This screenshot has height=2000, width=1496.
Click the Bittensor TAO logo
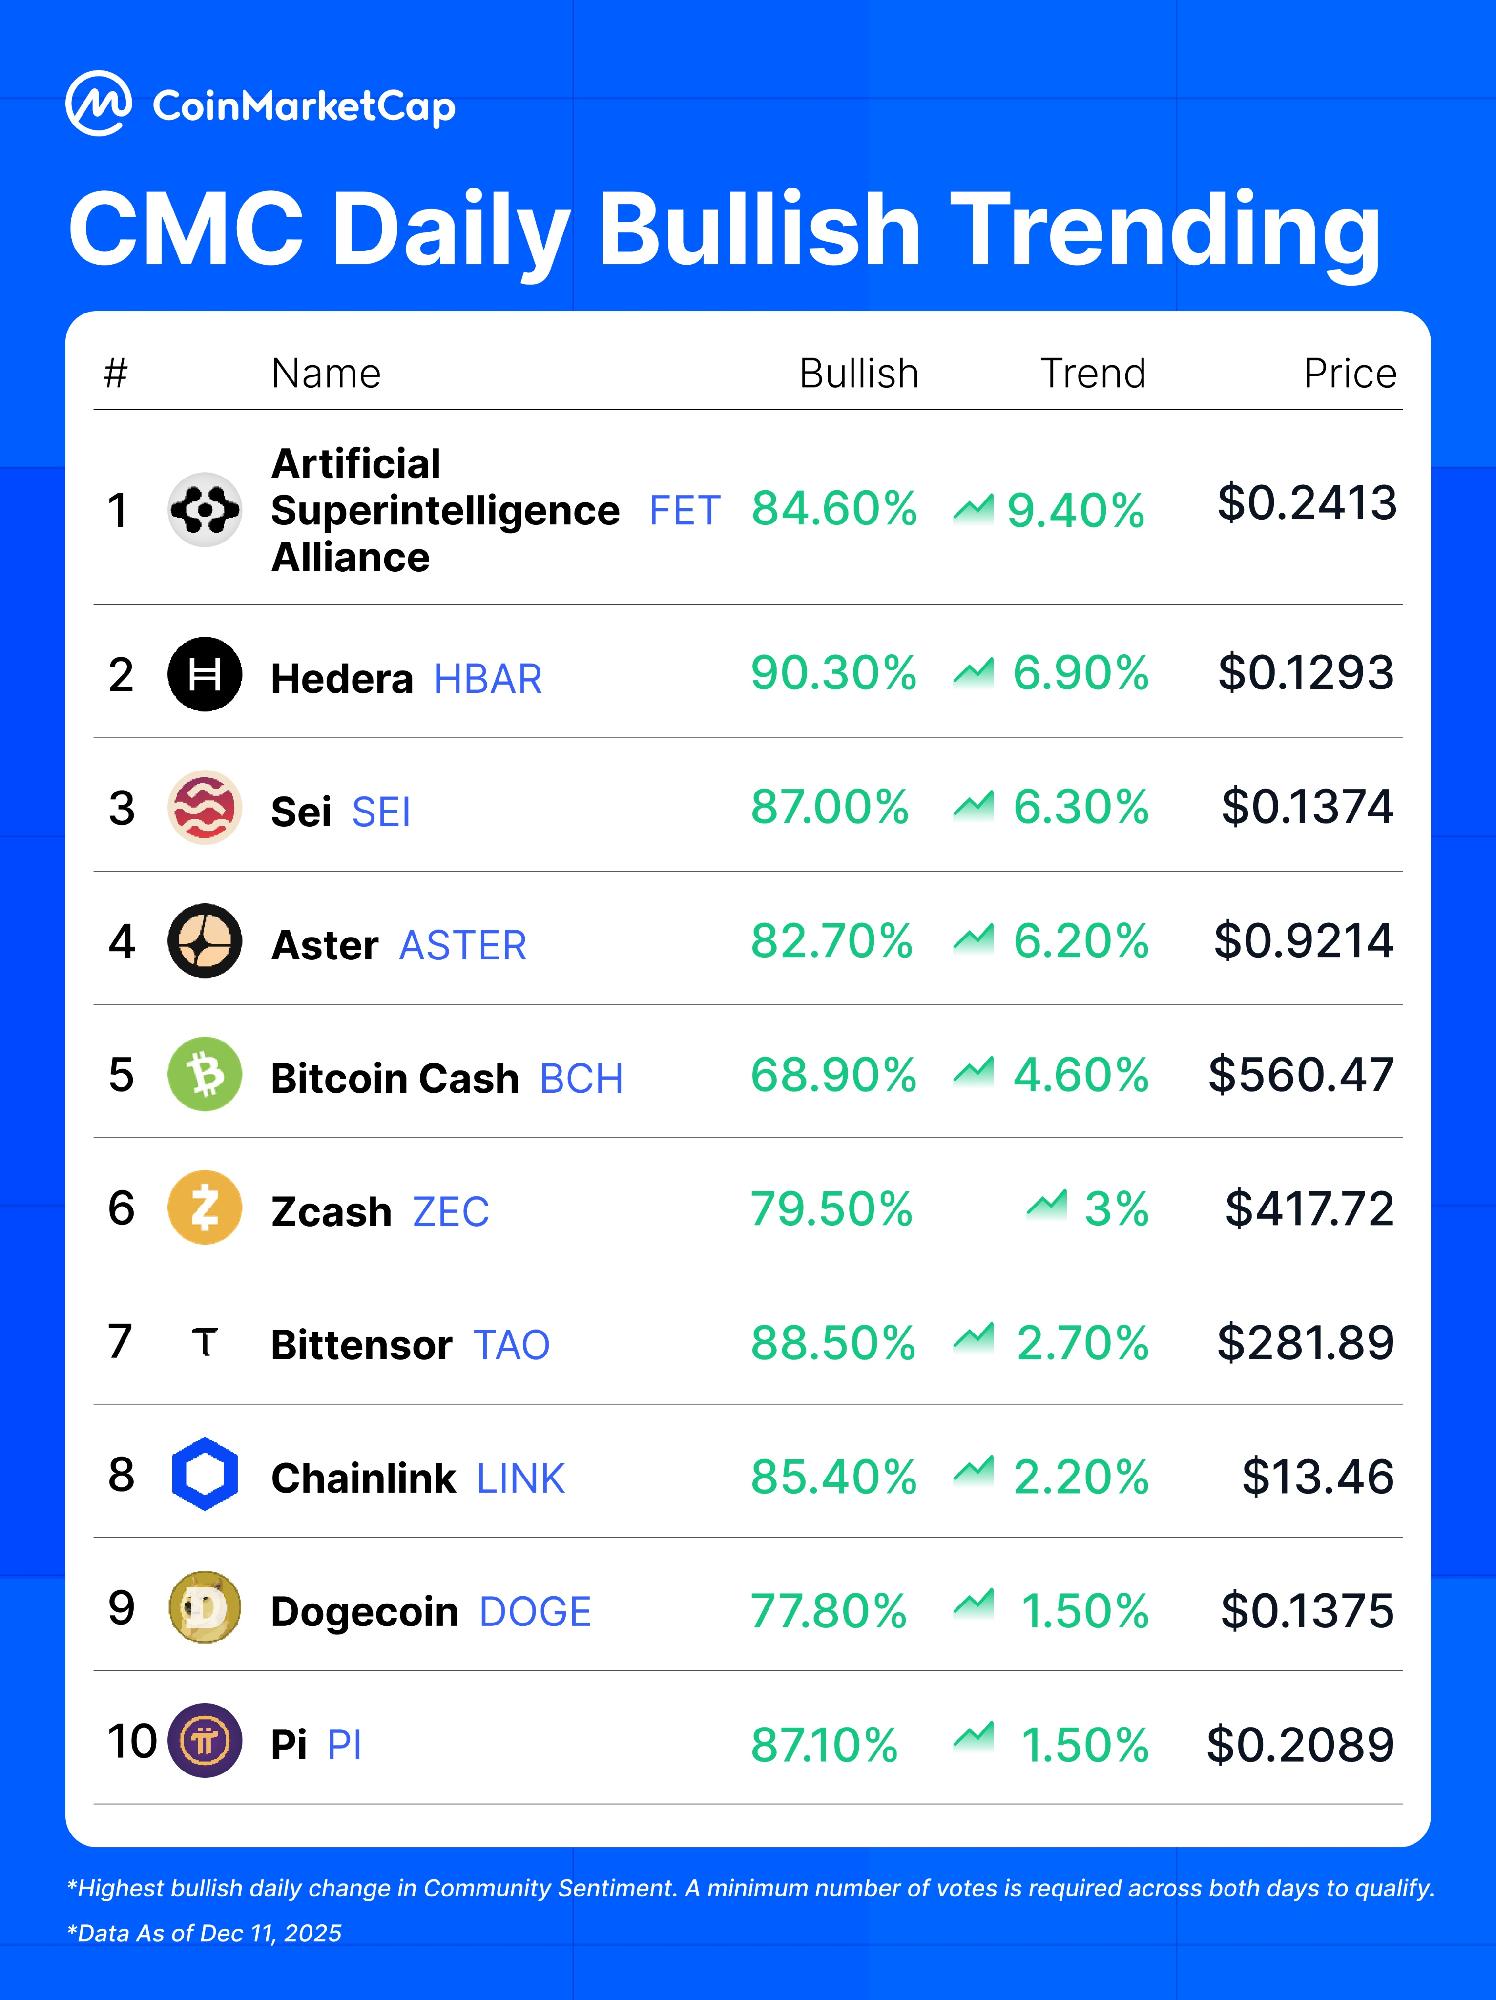tap(204, 1342)
